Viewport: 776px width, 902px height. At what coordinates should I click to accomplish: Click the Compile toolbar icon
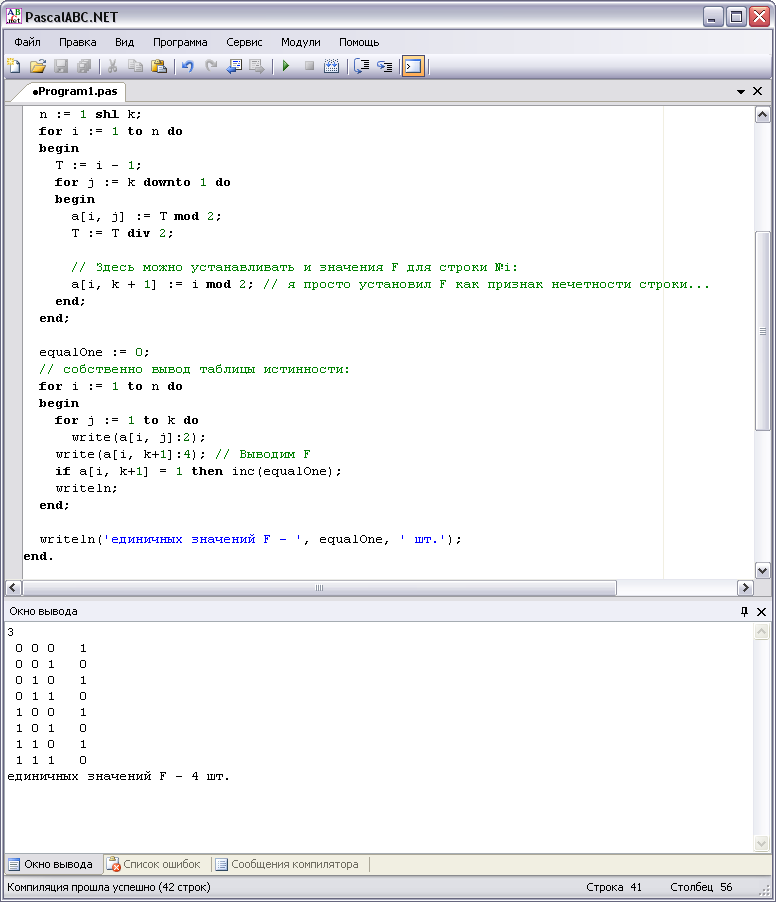(332, 67)
